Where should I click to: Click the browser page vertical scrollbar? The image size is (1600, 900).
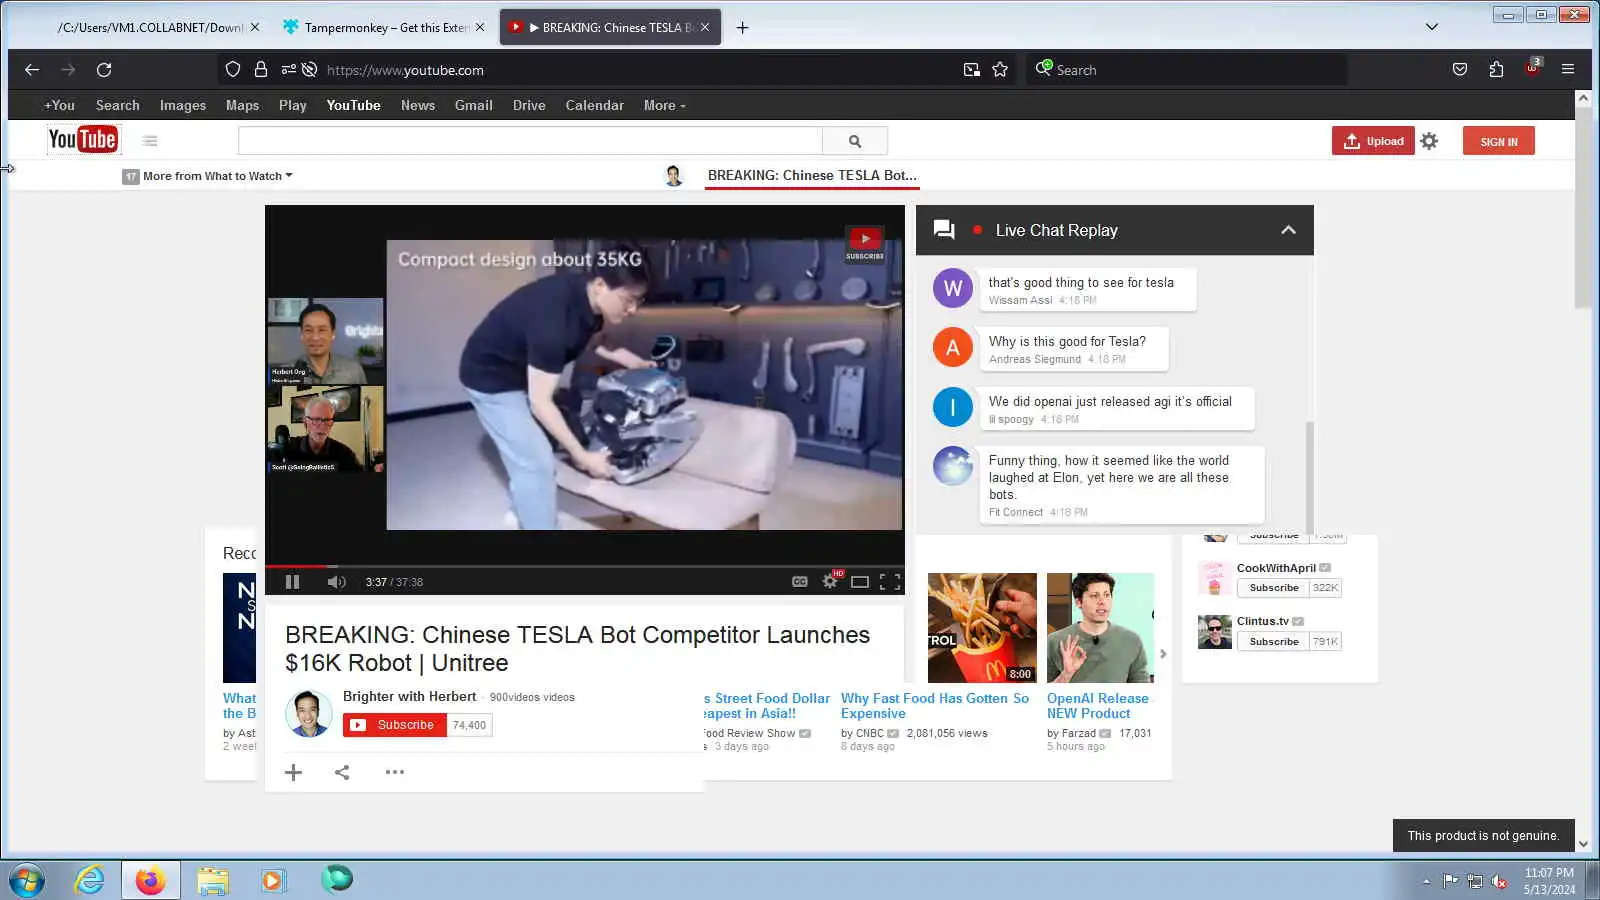click(1583, 210)
